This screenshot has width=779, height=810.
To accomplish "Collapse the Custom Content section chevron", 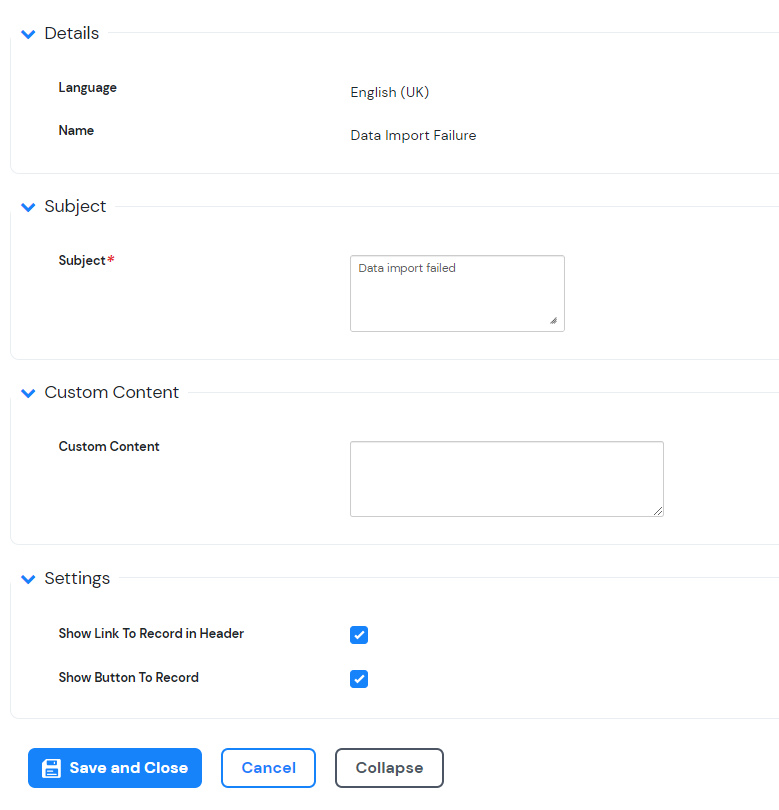I will pos(28,394).
